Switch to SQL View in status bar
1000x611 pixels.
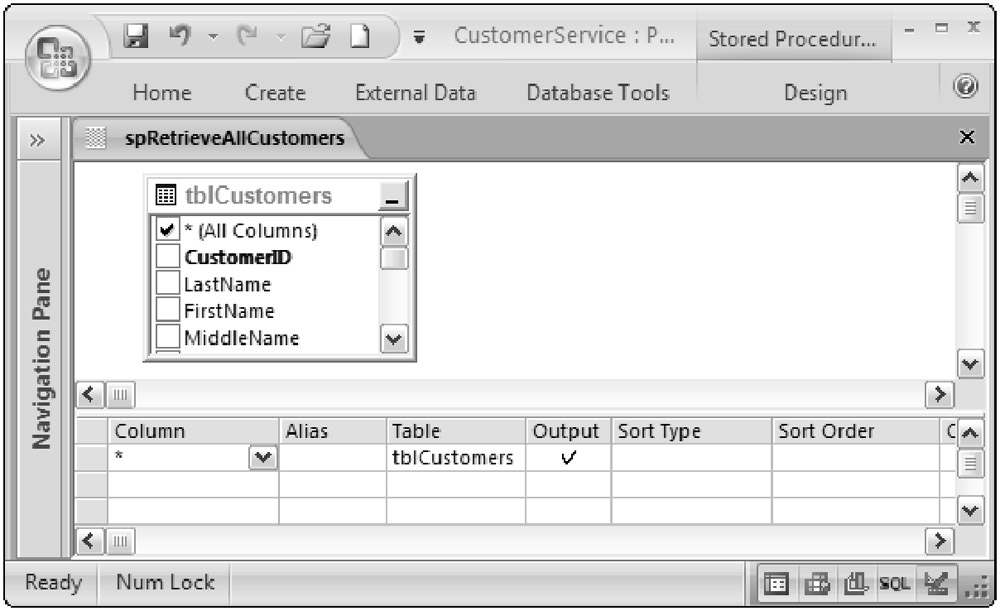(894, 582)
